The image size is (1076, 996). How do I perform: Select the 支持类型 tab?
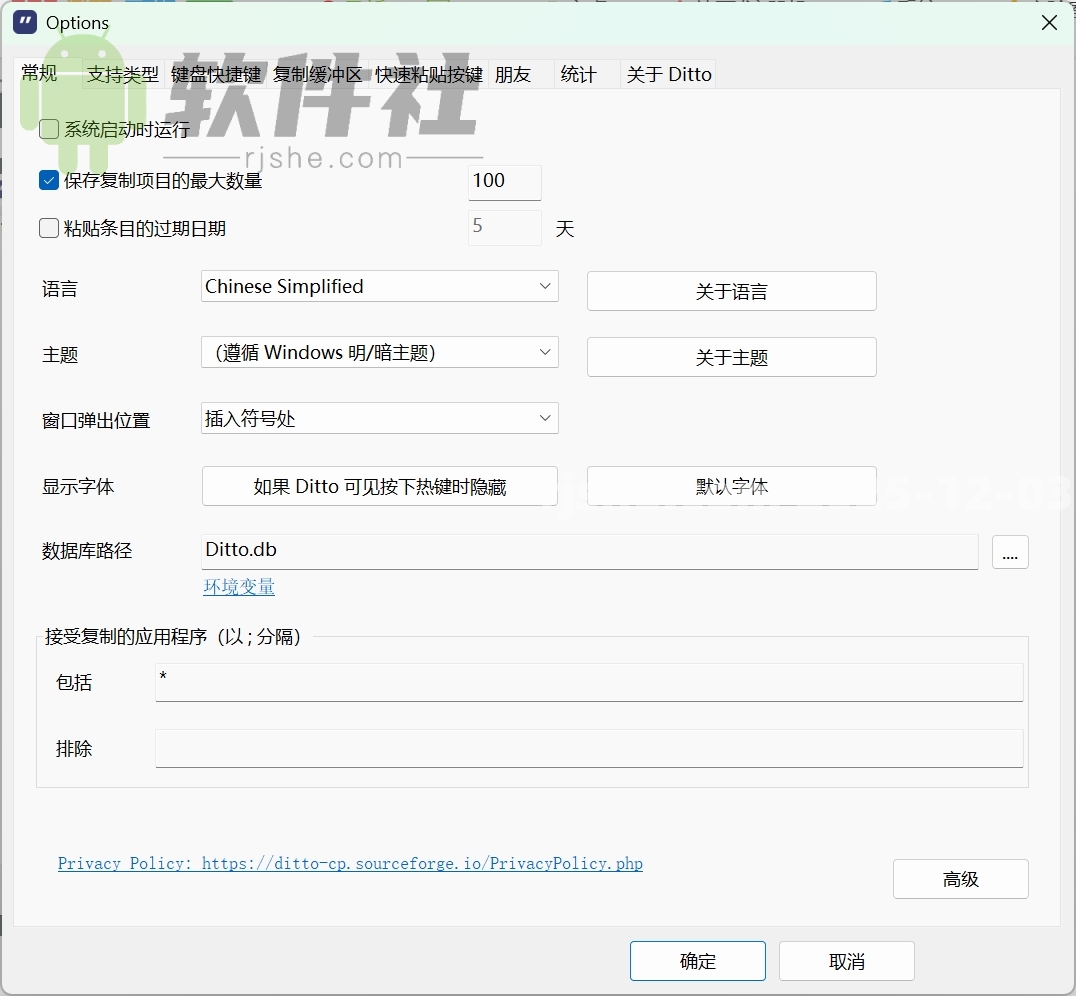coord(121,73)
